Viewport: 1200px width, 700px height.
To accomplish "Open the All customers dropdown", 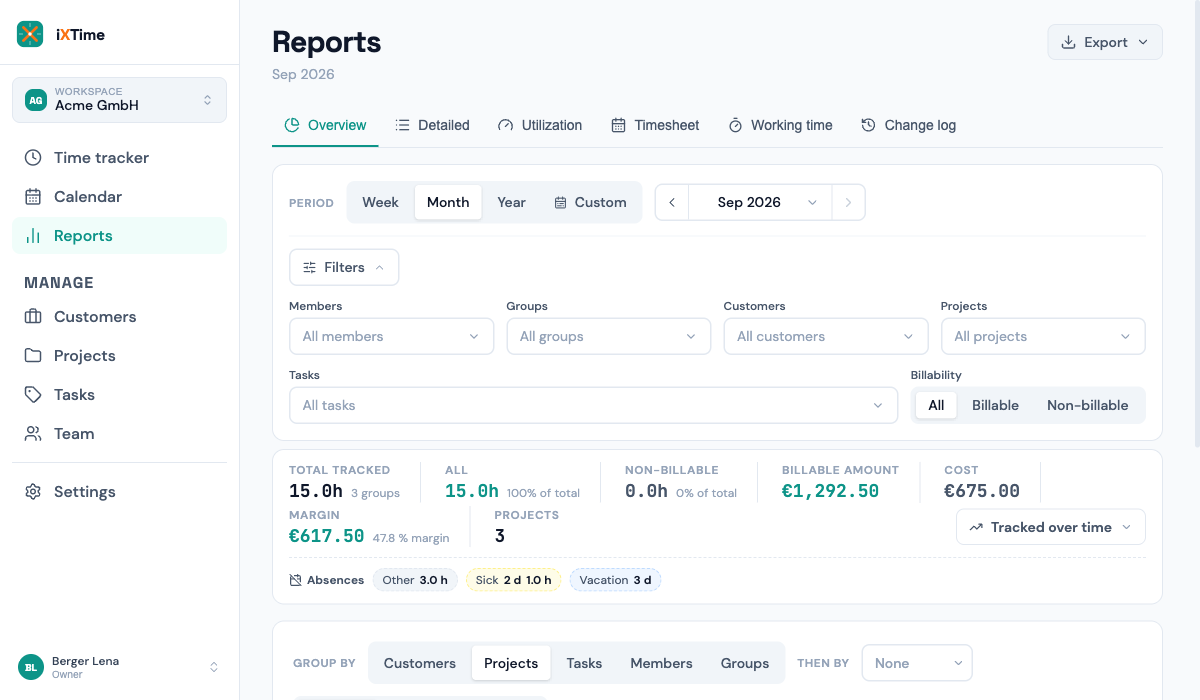I will pyautogui.click(x=826, y=336).
